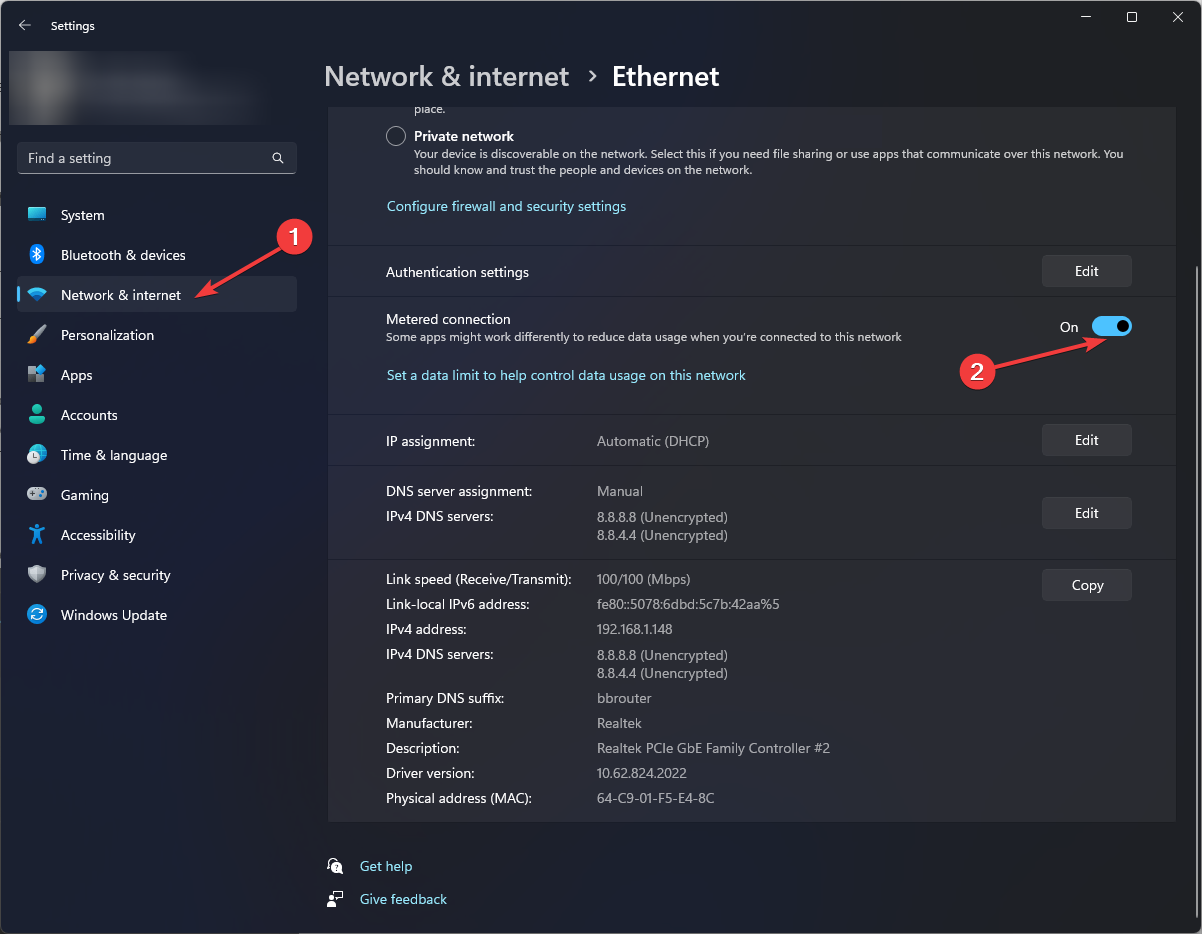Viewport: 1202px width, 934px height.
Task: Open Configure firewall and security settings link
Action: tap(506, 206)
